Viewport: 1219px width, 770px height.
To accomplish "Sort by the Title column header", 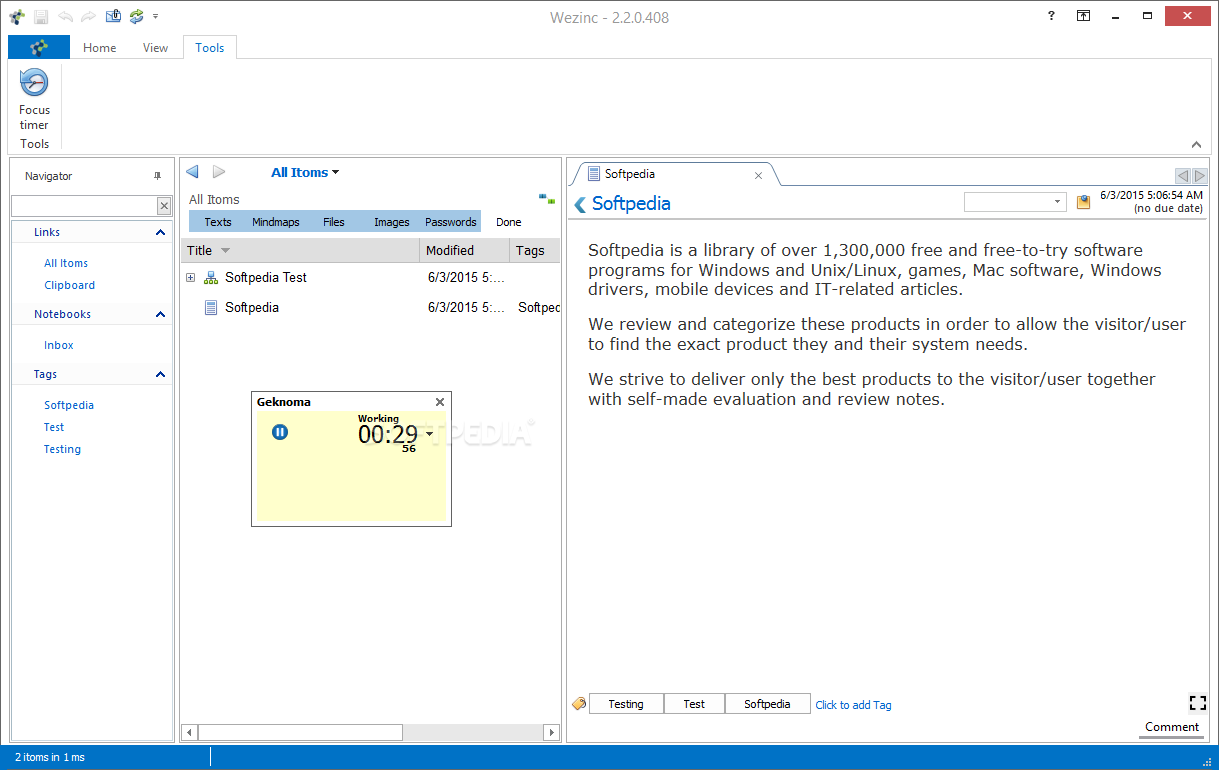I will pos(300,250).
